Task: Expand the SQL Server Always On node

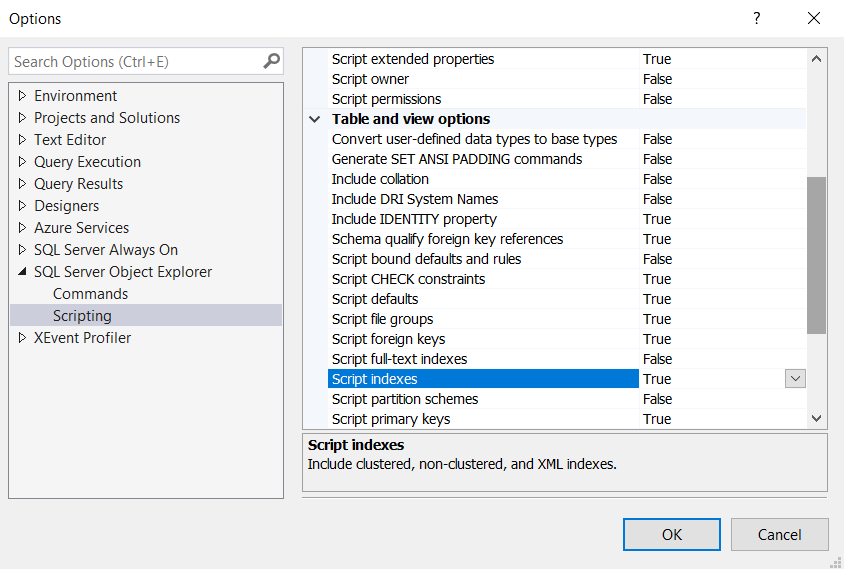Action: pos(22,250)
